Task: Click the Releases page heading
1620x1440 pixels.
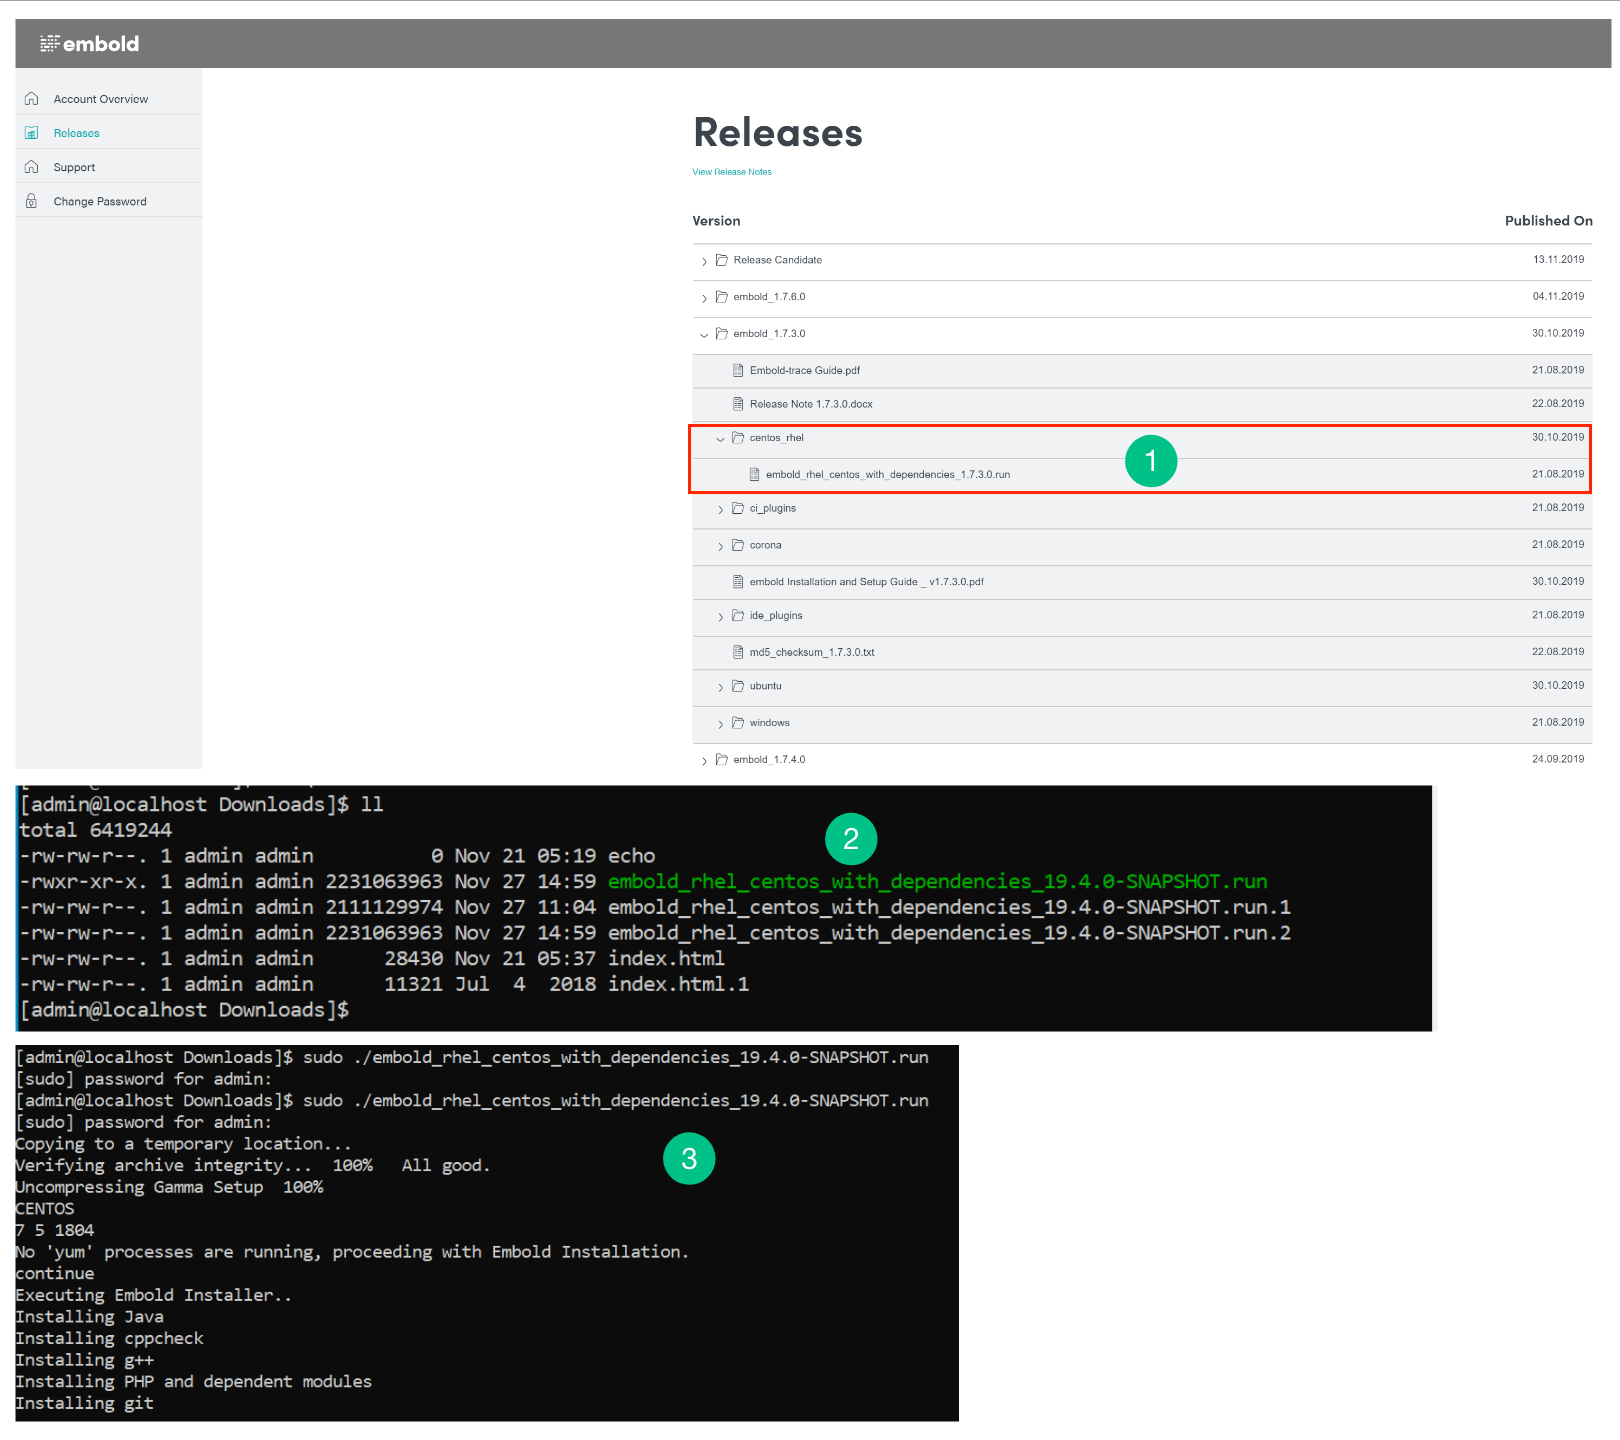Action: pyautogui.click(x=778, y=133)
